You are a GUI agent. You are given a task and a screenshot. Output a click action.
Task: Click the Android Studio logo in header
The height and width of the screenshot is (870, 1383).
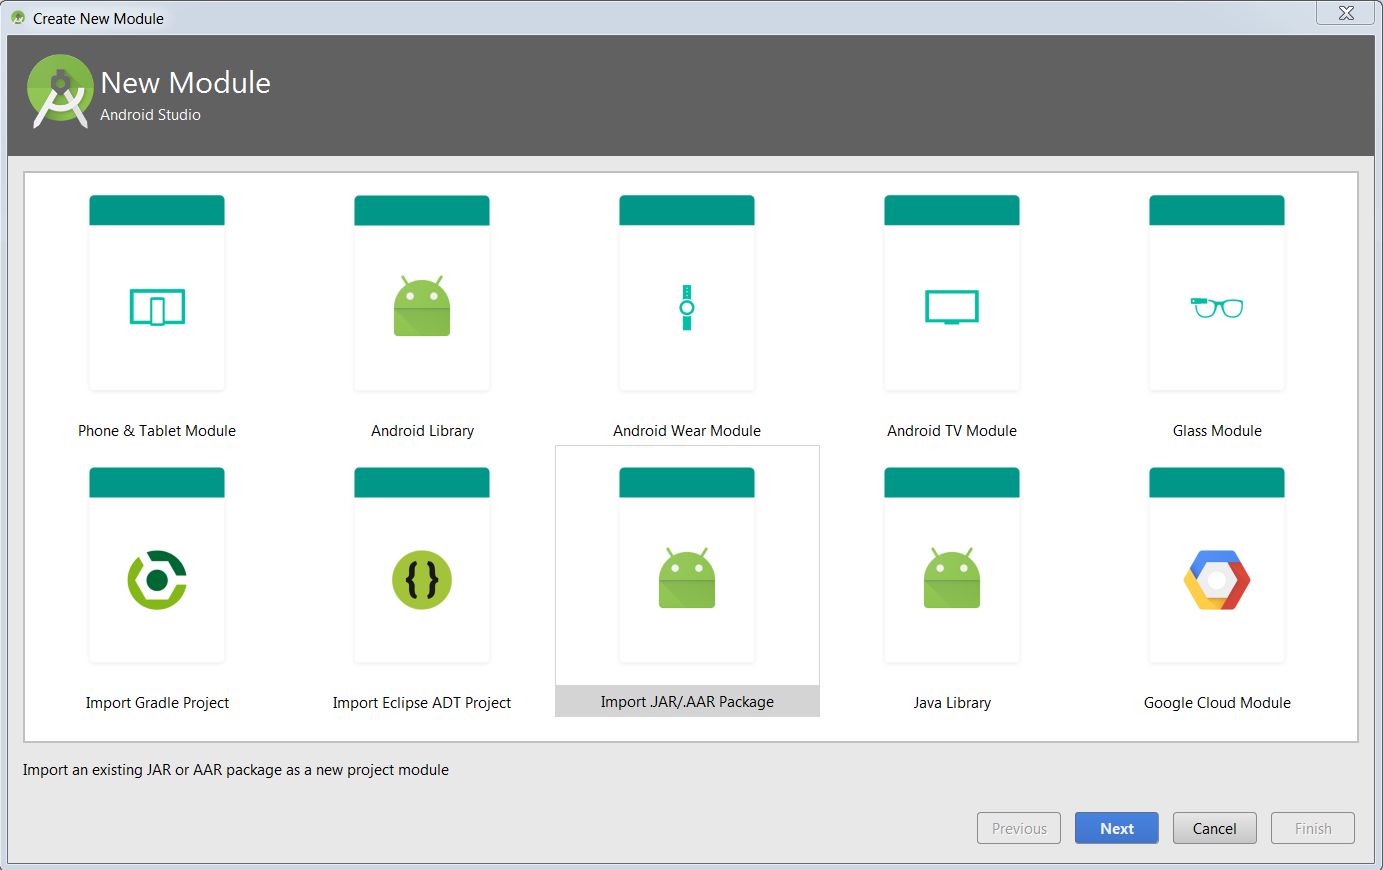pyautogui.click(x=60, y=91)
